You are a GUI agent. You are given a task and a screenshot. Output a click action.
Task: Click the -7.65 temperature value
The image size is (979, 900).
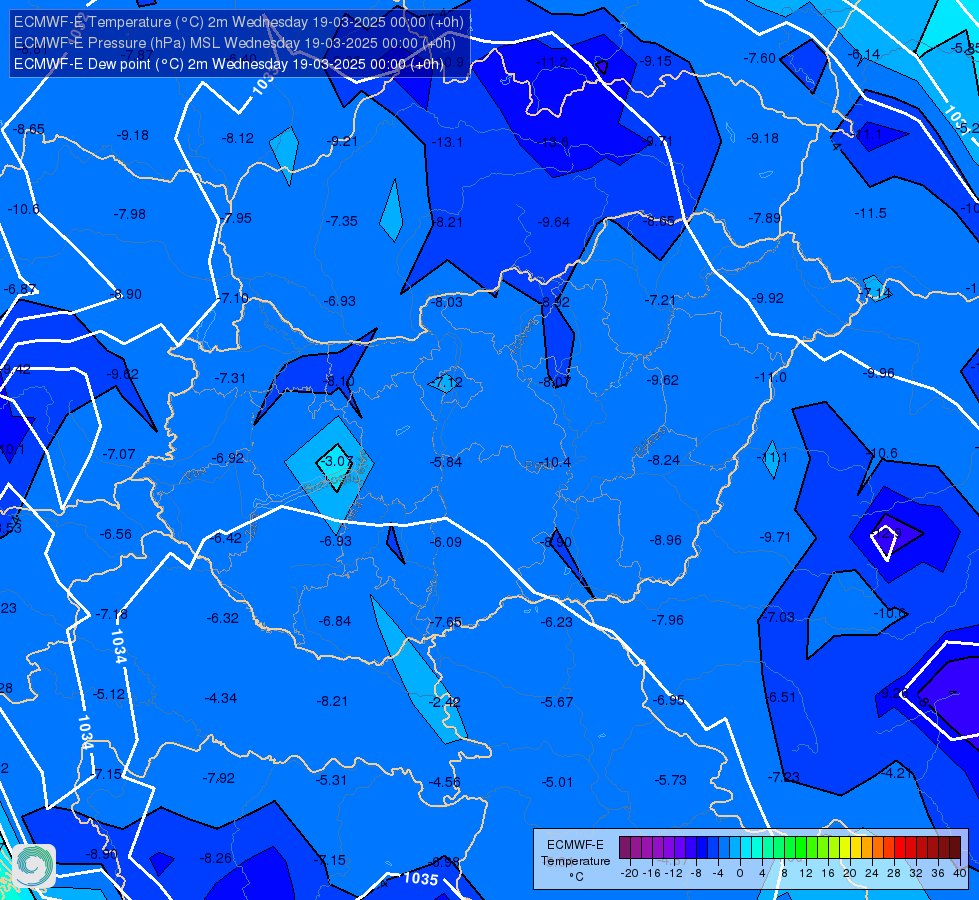pyautogui.click(x=446, y=623)
